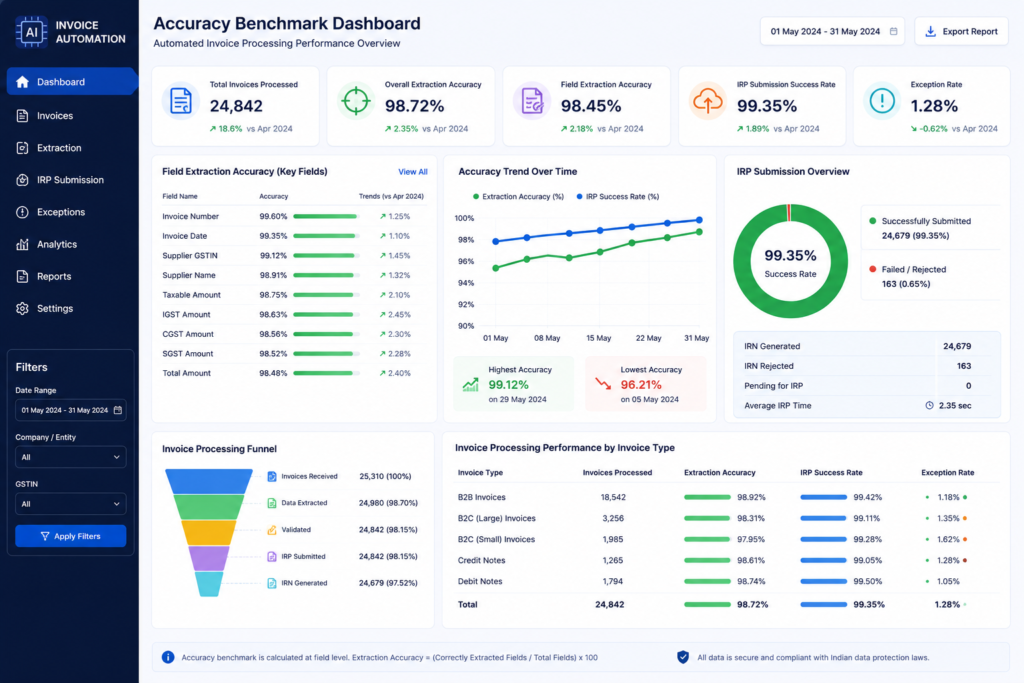Click the Pending for IRP row

pyautogui.click(x=867, y=386)
